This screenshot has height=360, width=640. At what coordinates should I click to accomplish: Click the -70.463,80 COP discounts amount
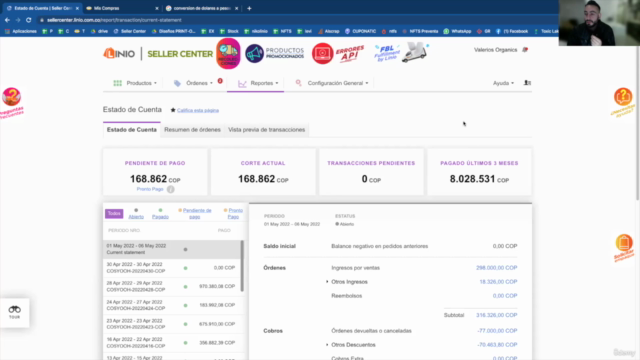coord(497,344)
